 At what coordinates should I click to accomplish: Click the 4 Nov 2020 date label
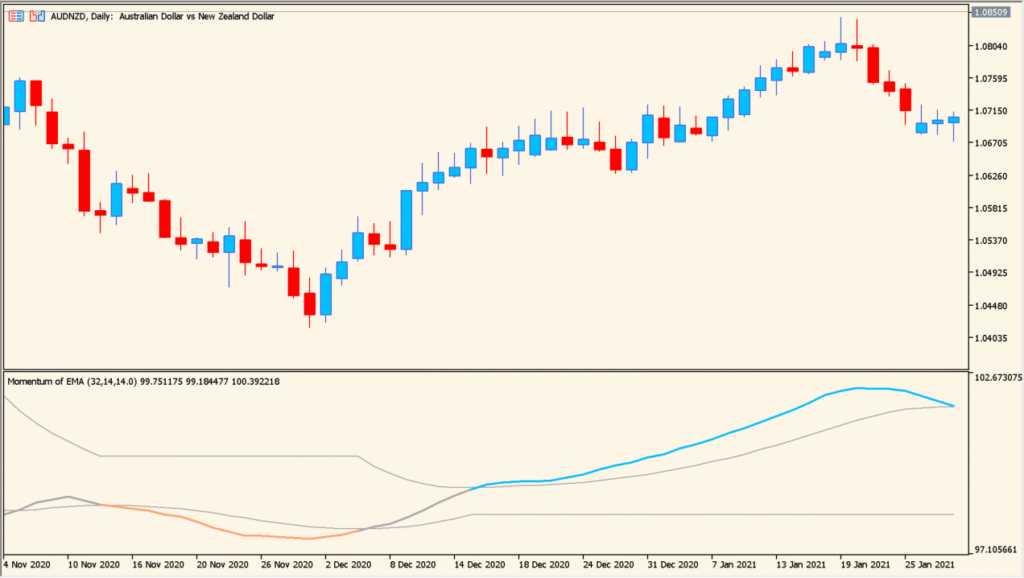pyautogui.click(x=27, y=564)
